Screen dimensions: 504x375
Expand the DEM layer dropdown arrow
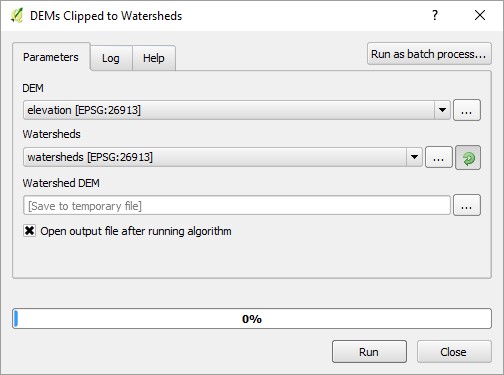[x=442, y=110]
